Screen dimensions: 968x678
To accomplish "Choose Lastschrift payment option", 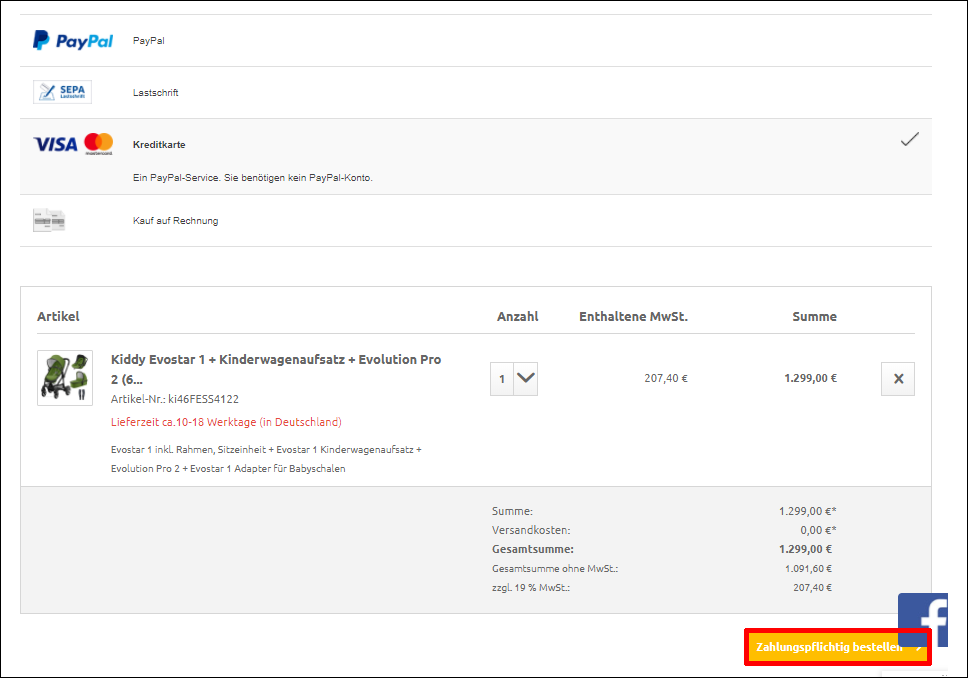I will click(x=475, y=93).
